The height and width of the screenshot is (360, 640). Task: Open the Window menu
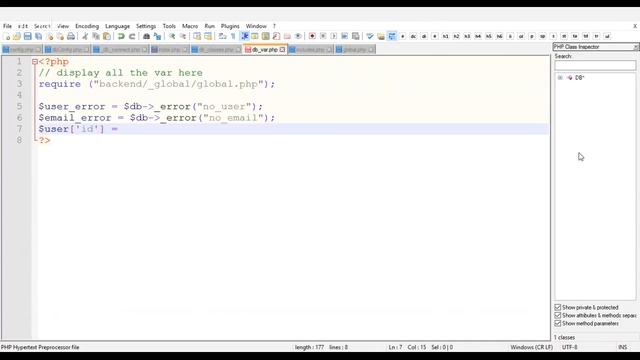256,26
